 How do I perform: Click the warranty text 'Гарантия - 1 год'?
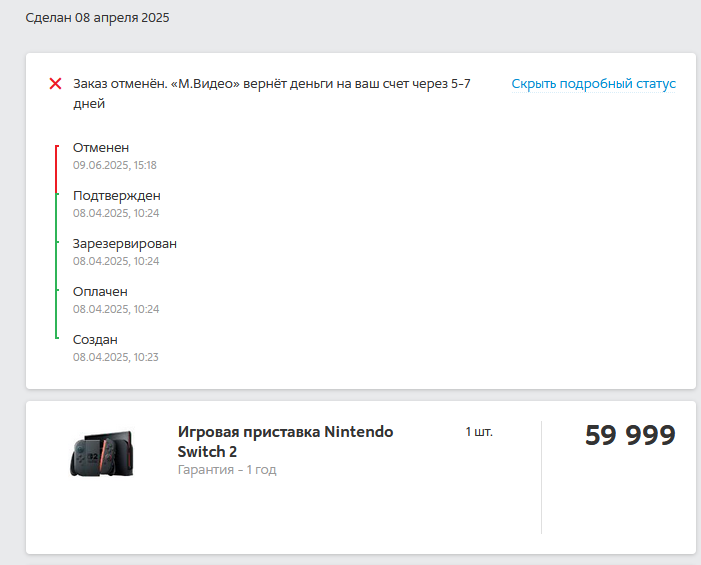click(227, 470)
